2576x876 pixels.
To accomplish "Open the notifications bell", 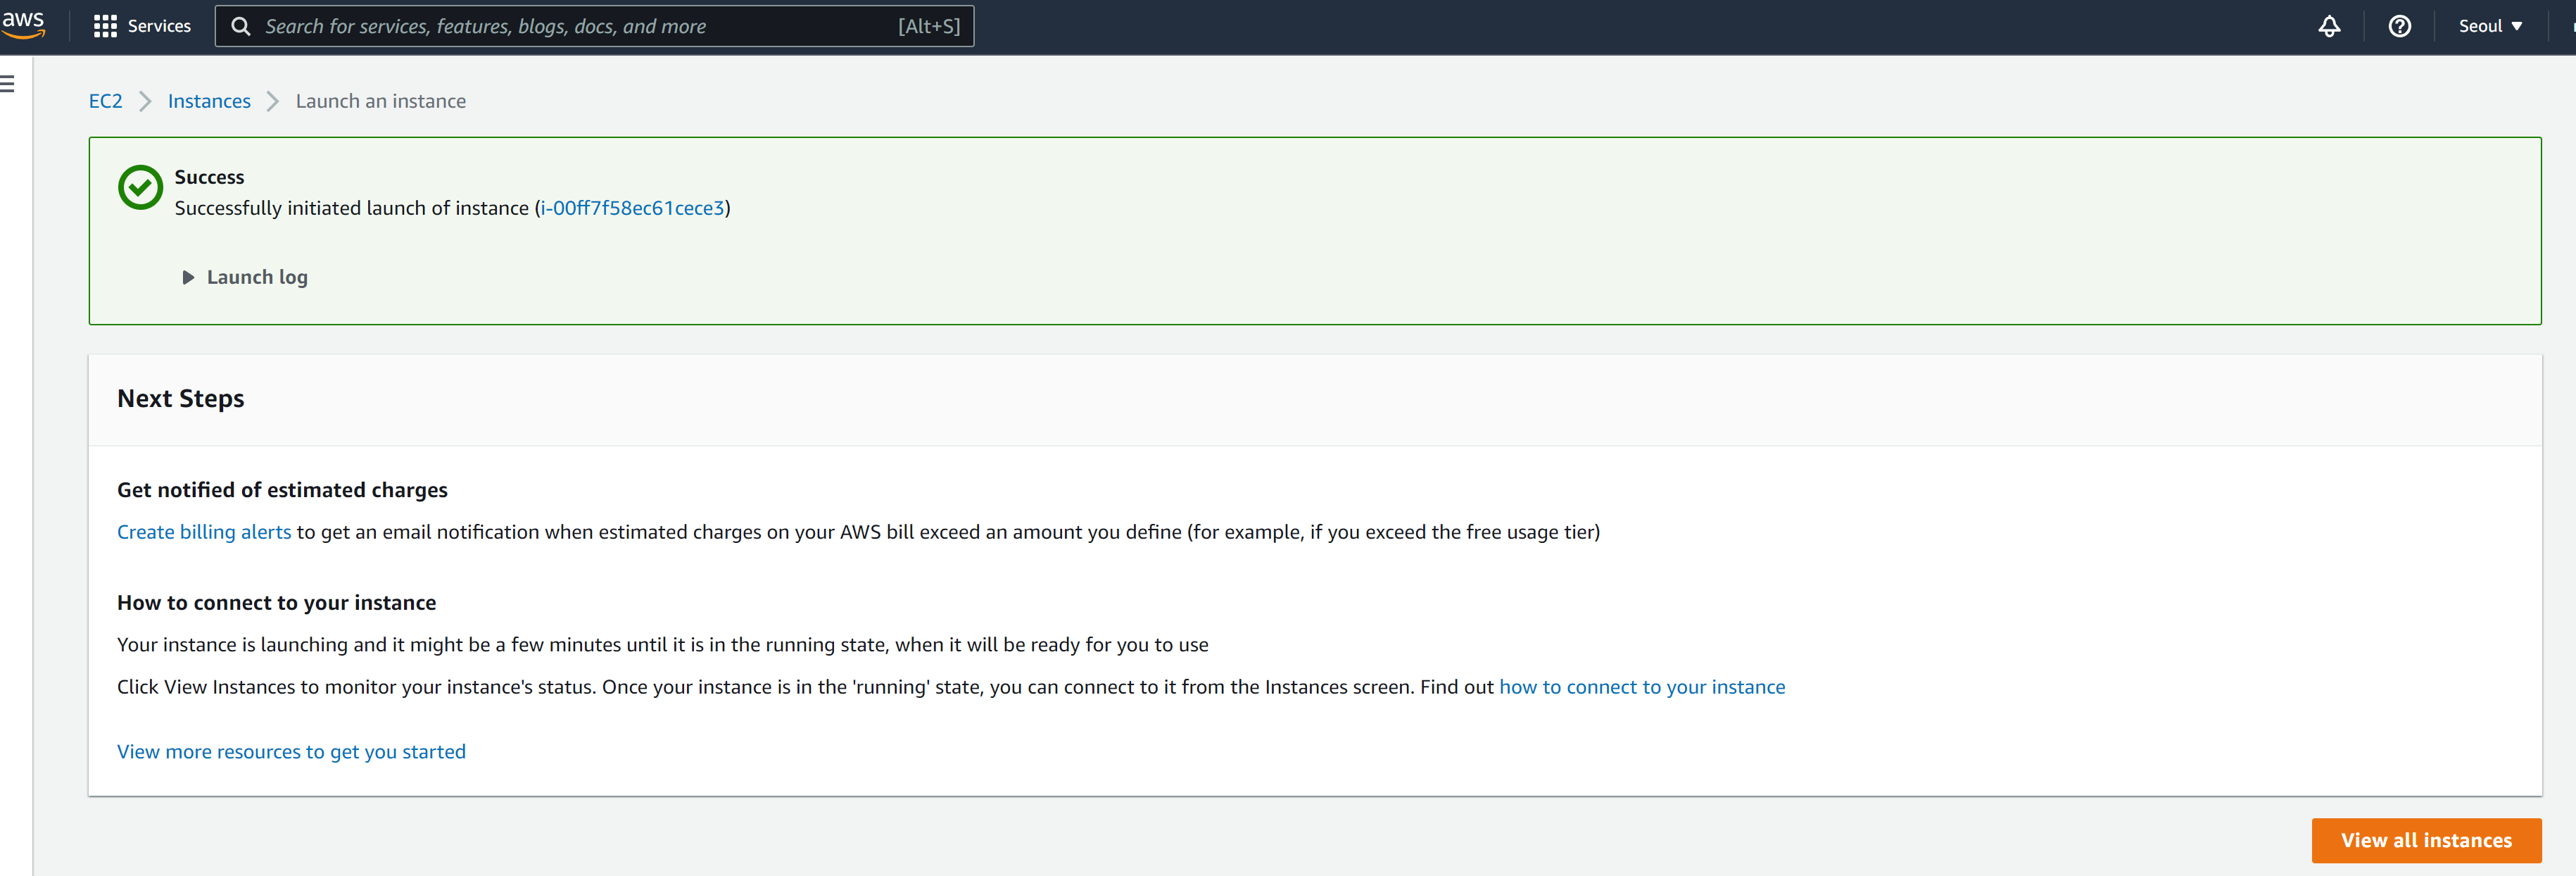I will coord(2329,26).
